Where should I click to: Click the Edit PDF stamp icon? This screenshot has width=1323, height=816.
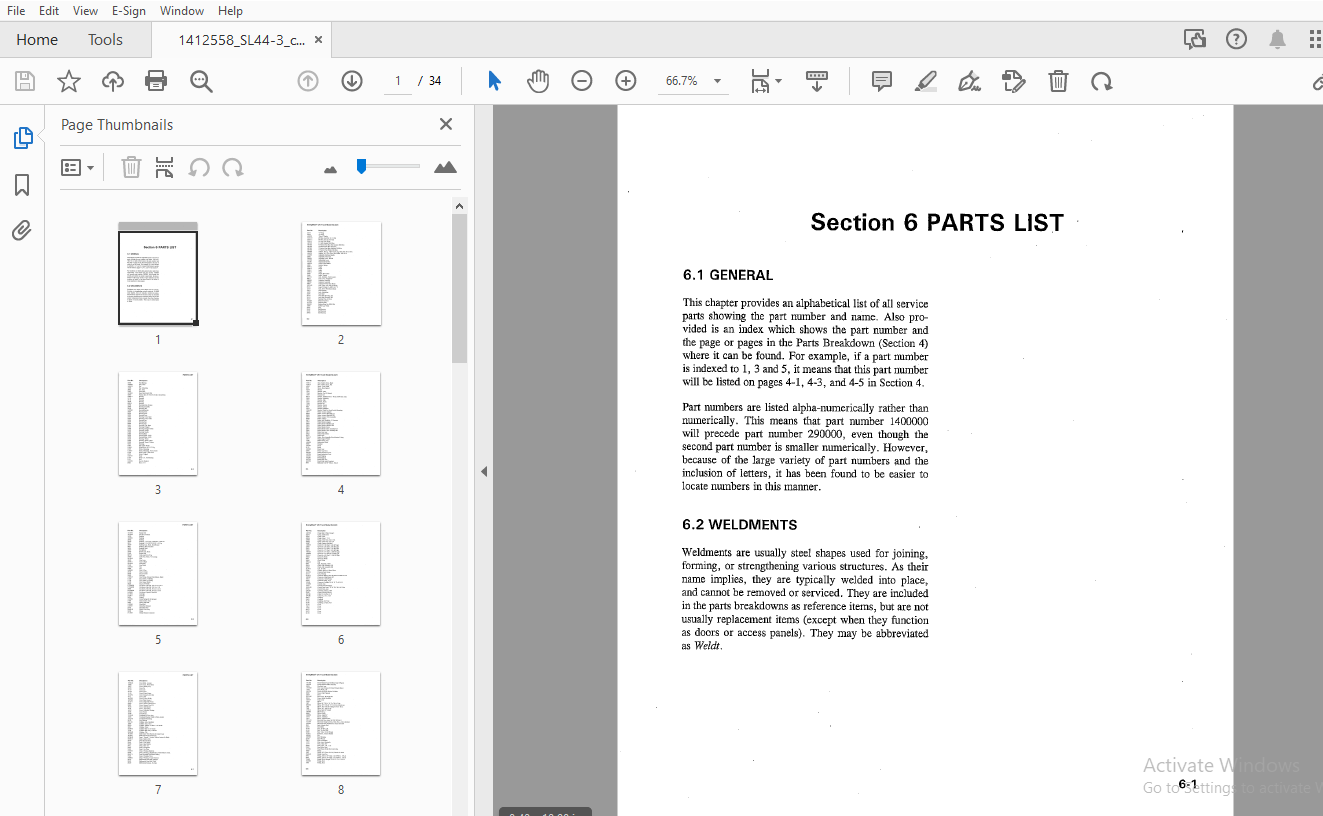tap(1014, 81)
